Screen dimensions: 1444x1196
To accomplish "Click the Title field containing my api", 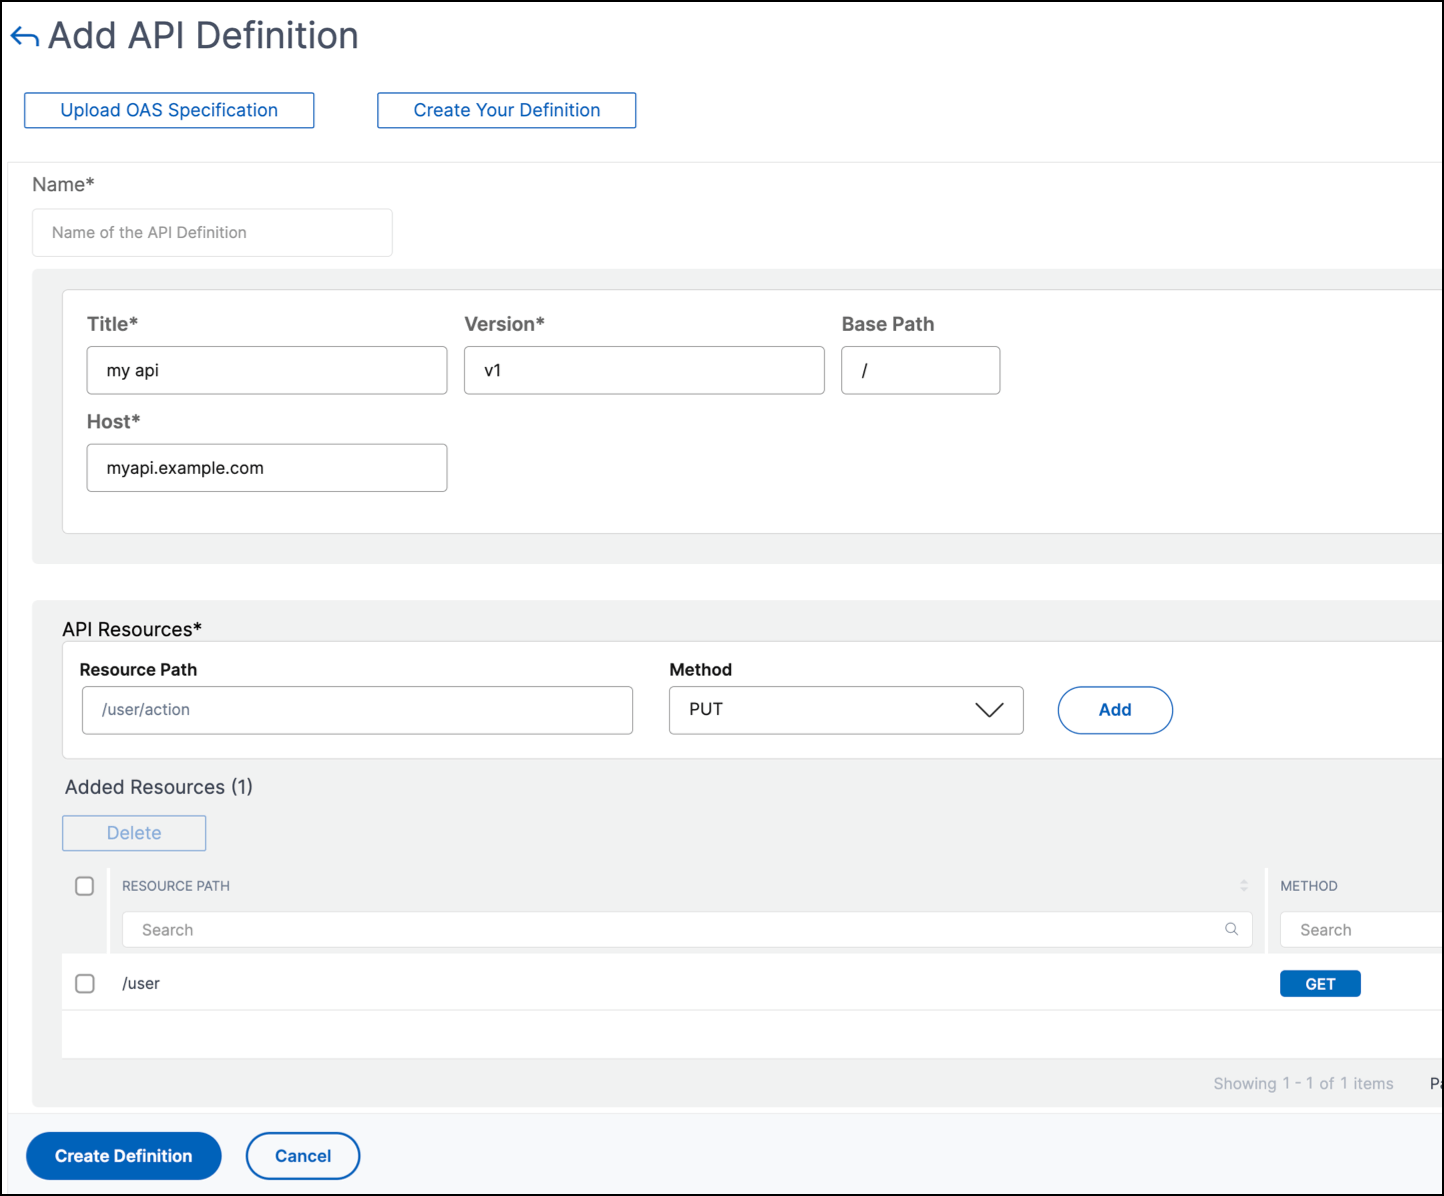I will 267,370.
